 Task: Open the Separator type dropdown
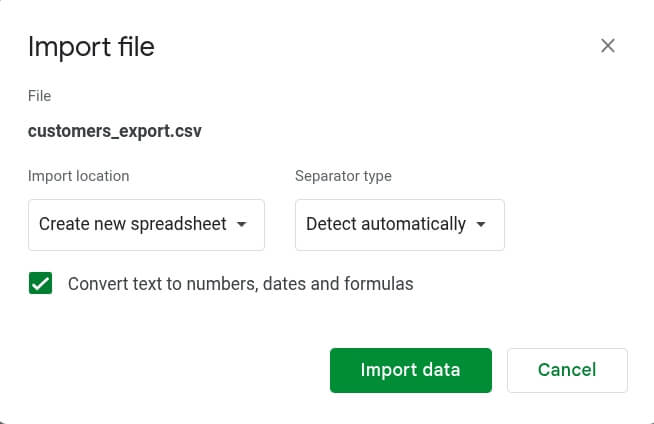(x=400, y=225)
